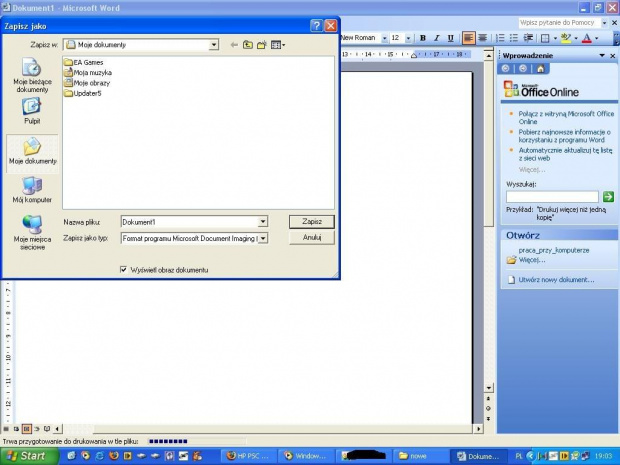Switch to print layout view button

(26, 429)
